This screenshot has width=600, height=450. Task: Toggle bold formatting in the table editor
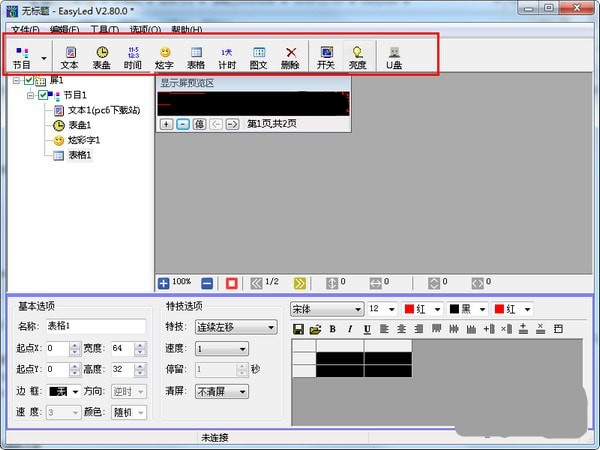tap(333, 329)
